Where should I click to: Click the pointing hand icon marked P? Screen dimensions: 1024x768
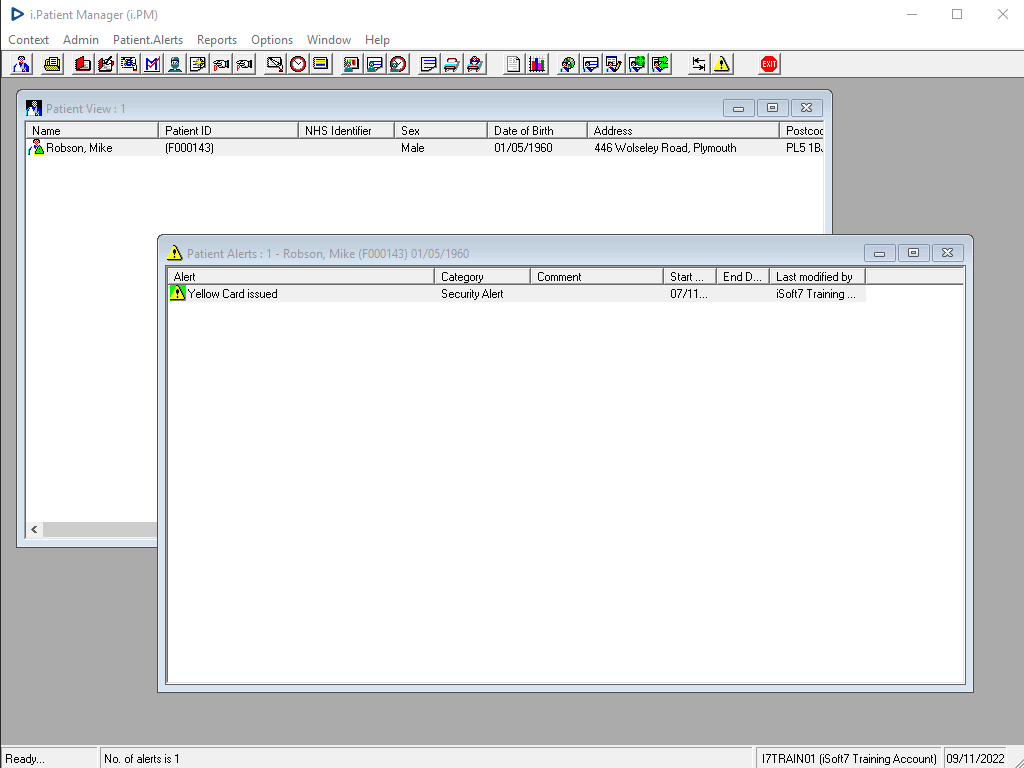pos(244,64)
